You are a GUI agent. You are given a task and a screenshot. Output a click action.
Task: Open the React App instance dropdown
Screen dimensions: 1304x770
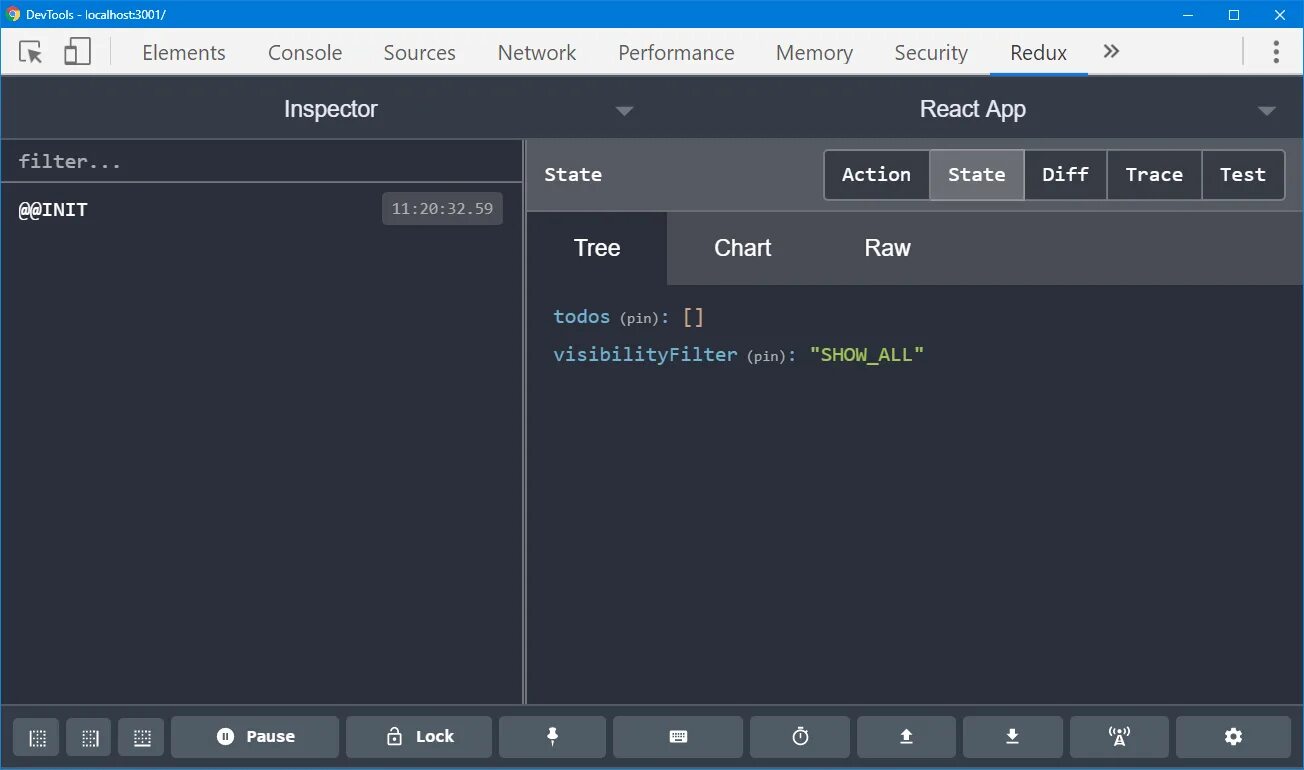coord(972,110)
